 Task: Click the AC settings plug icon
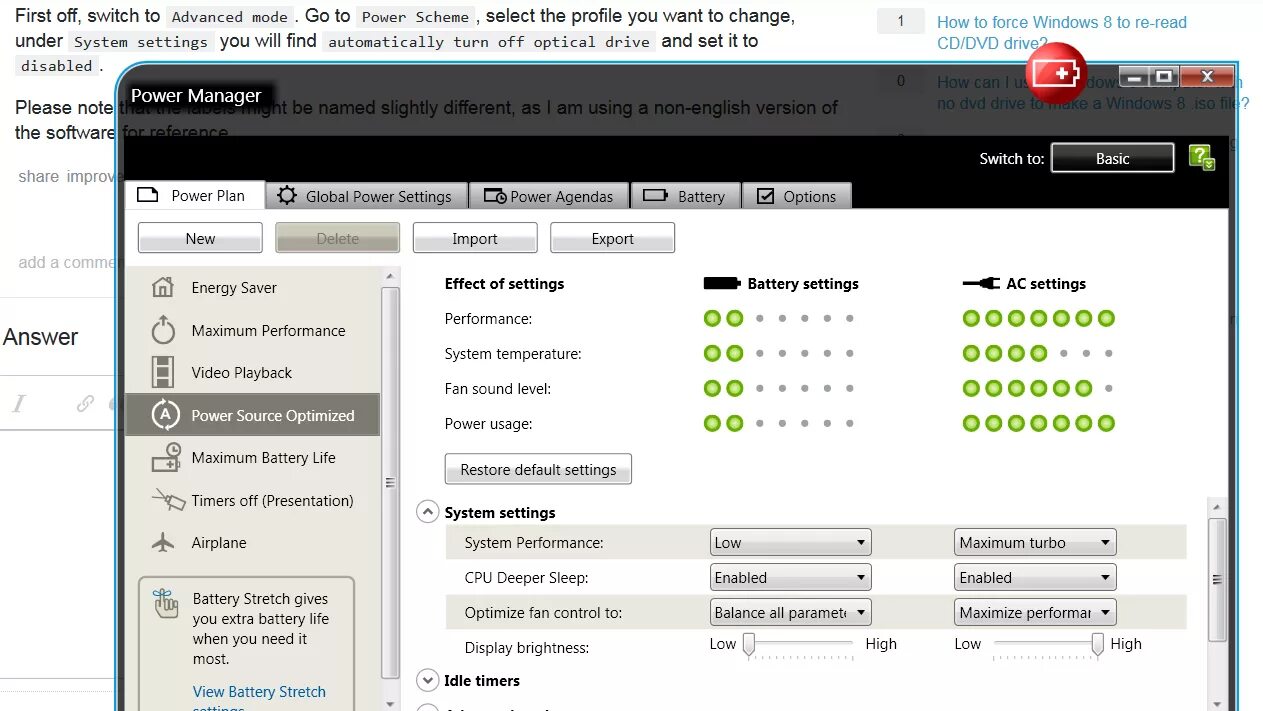click(981, 284)
